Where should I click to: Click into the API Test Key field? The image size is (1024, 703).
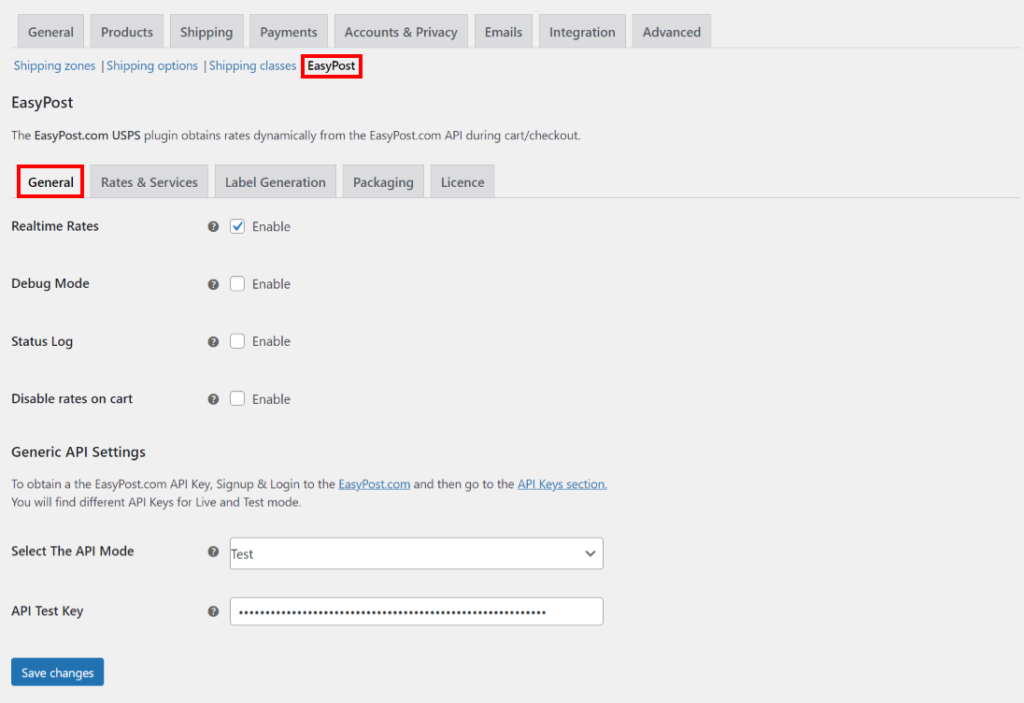(416, 611)
